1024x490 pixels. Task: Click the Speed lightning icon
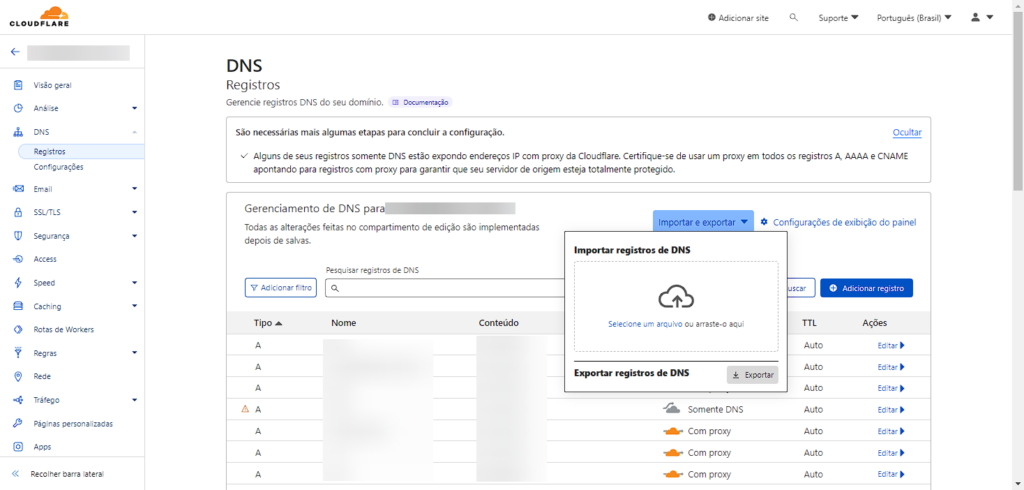pyautogui.click(x=18, y=283)
